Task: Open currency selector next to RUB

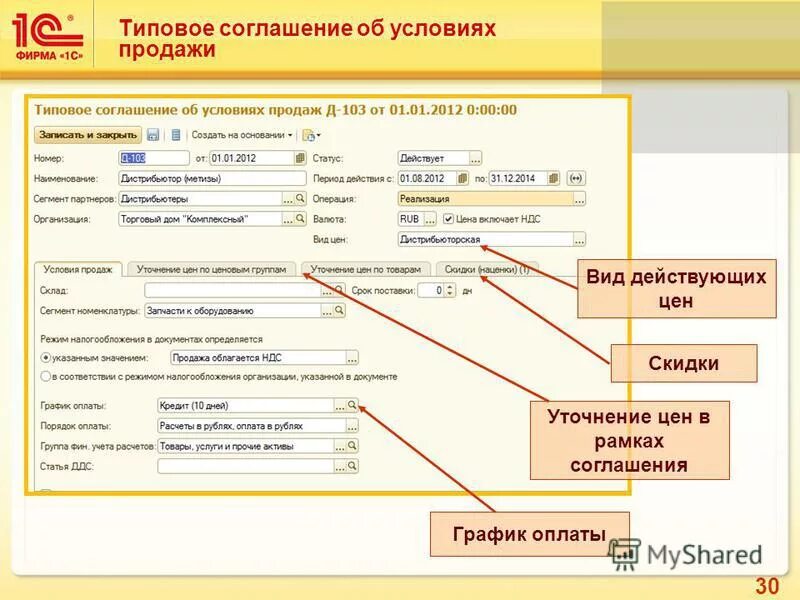Action: click(x=432, y=220)
